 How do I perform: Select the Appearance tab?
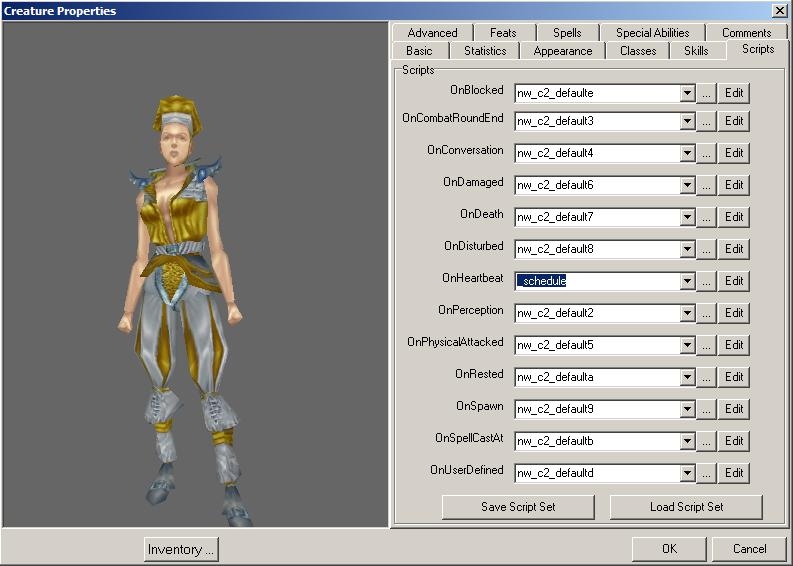[x=562, y=51]
